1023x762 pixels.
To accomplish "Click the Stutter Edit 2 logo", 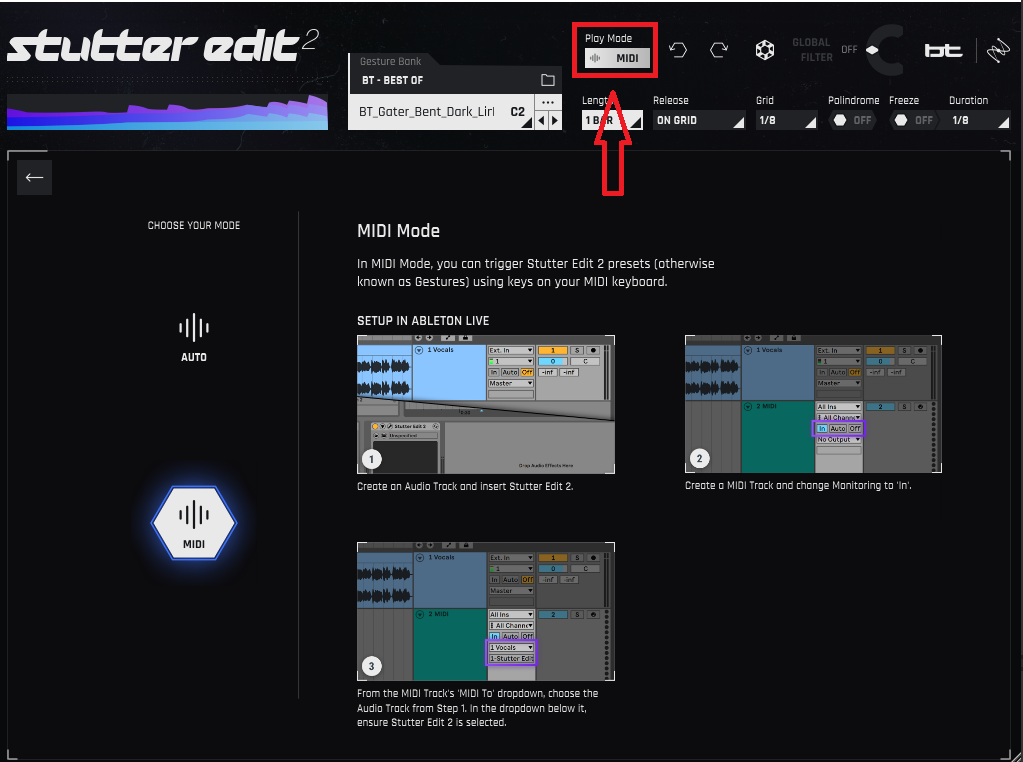I will click(x=163, y=46).
